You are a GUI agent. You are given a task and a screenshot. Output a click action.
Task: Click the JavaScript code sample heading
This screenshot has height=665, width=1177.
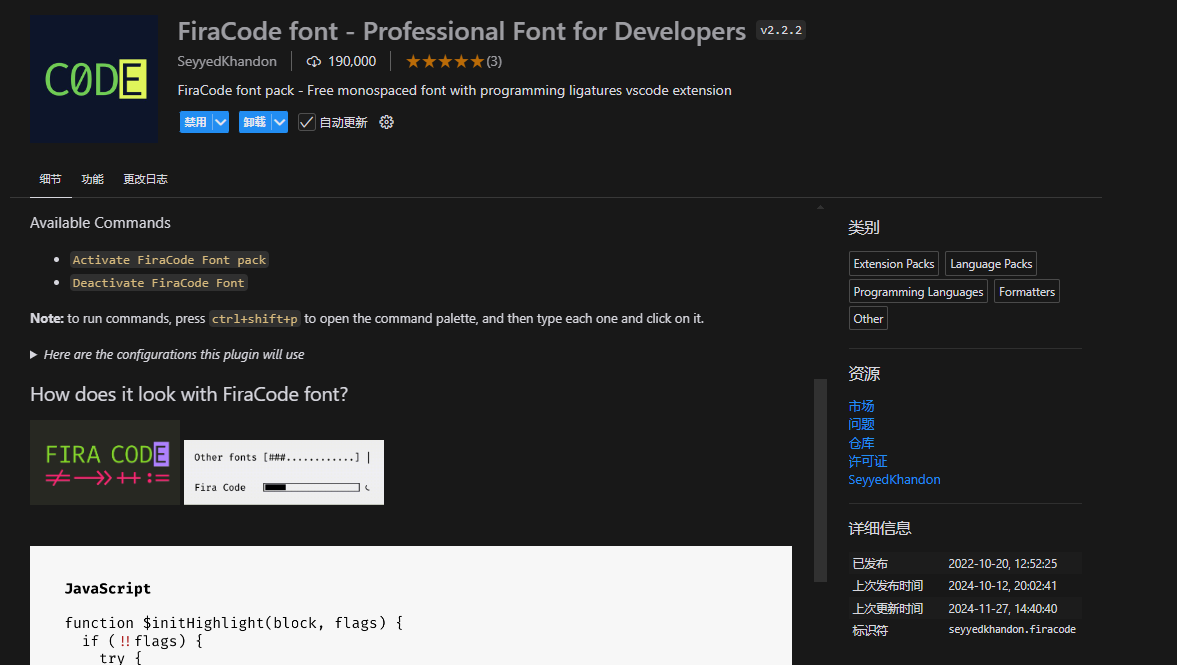click(x=107, y=588)
